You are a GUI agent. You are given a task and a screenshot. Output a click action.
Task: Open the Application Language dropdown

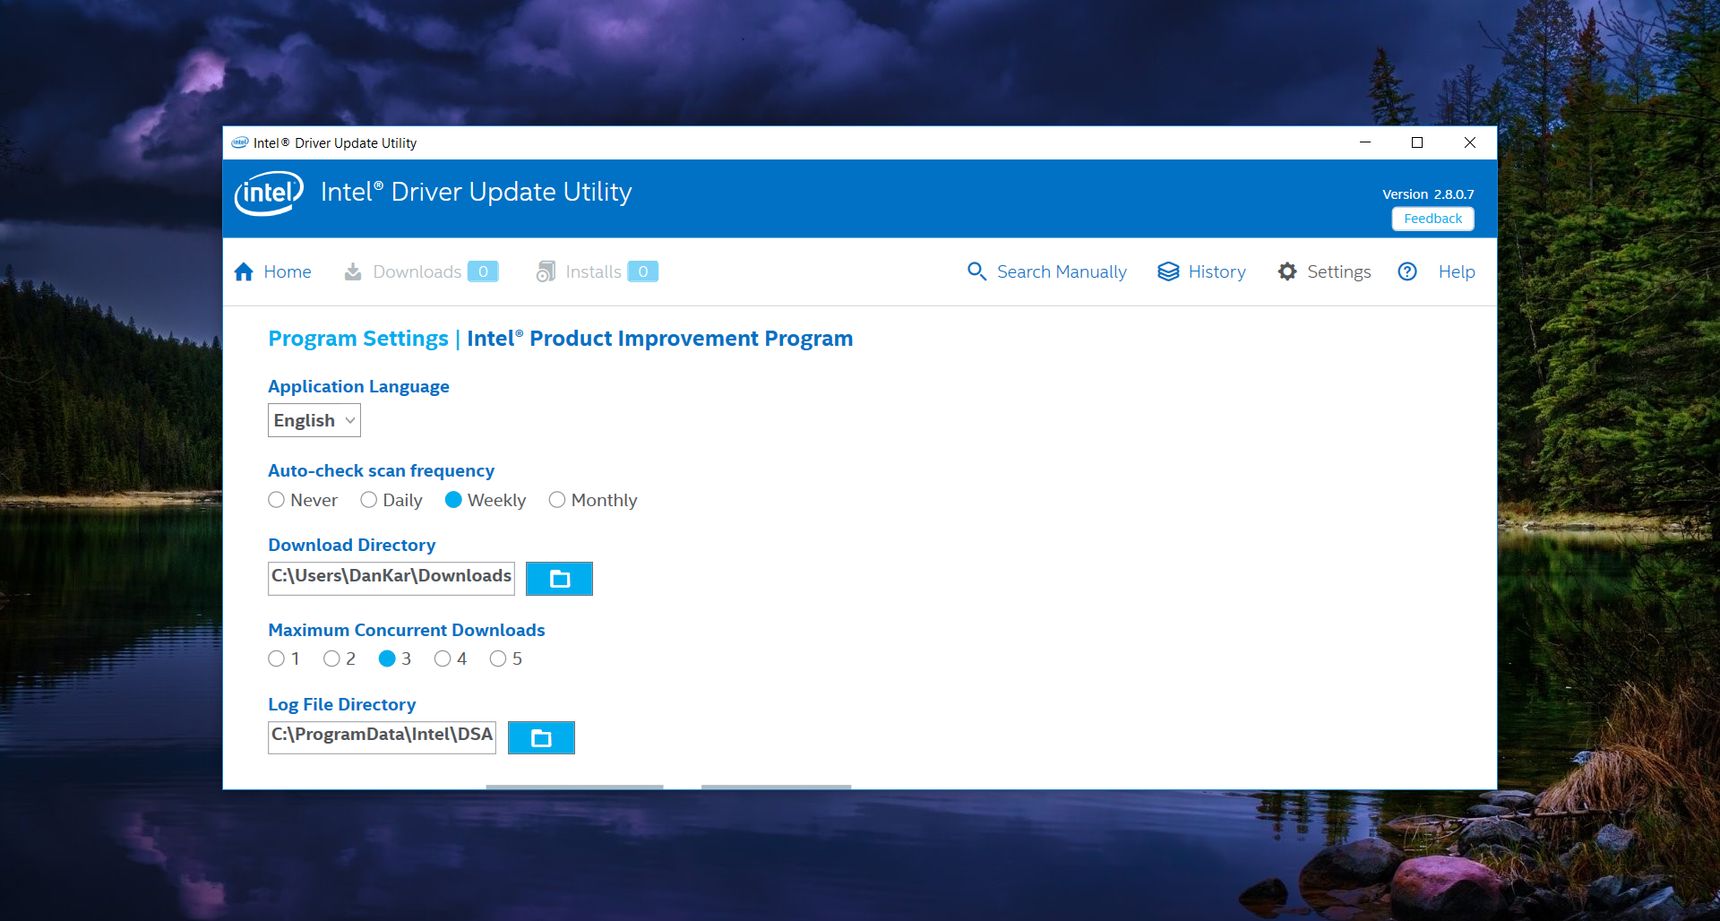coord(314,420)
